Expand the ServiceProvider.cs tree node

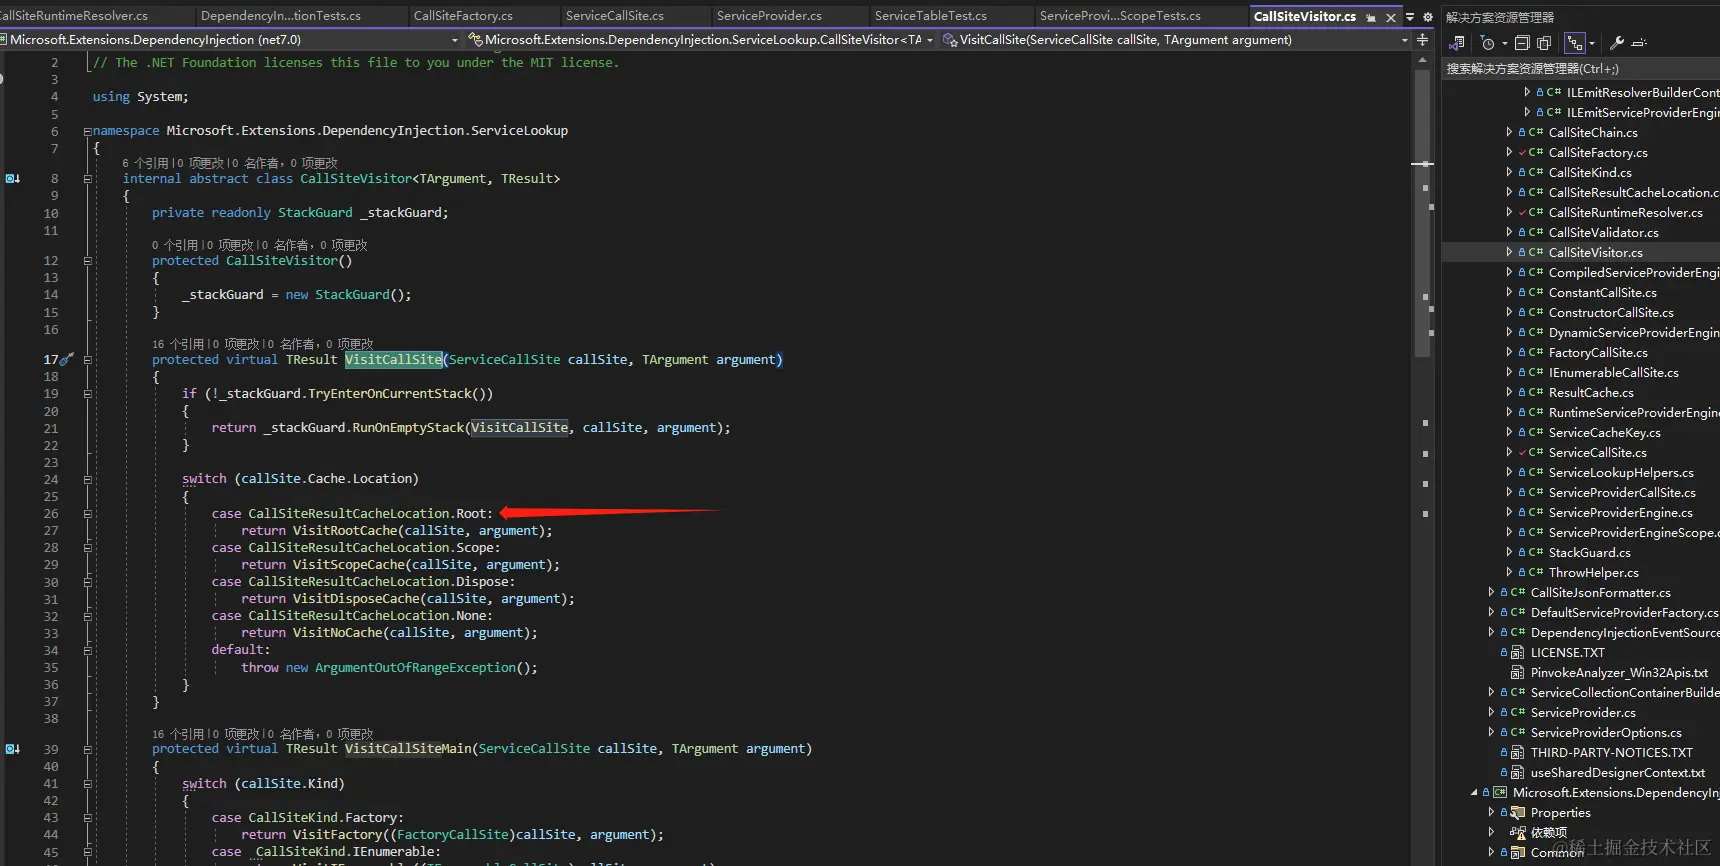pos(1491,712)
